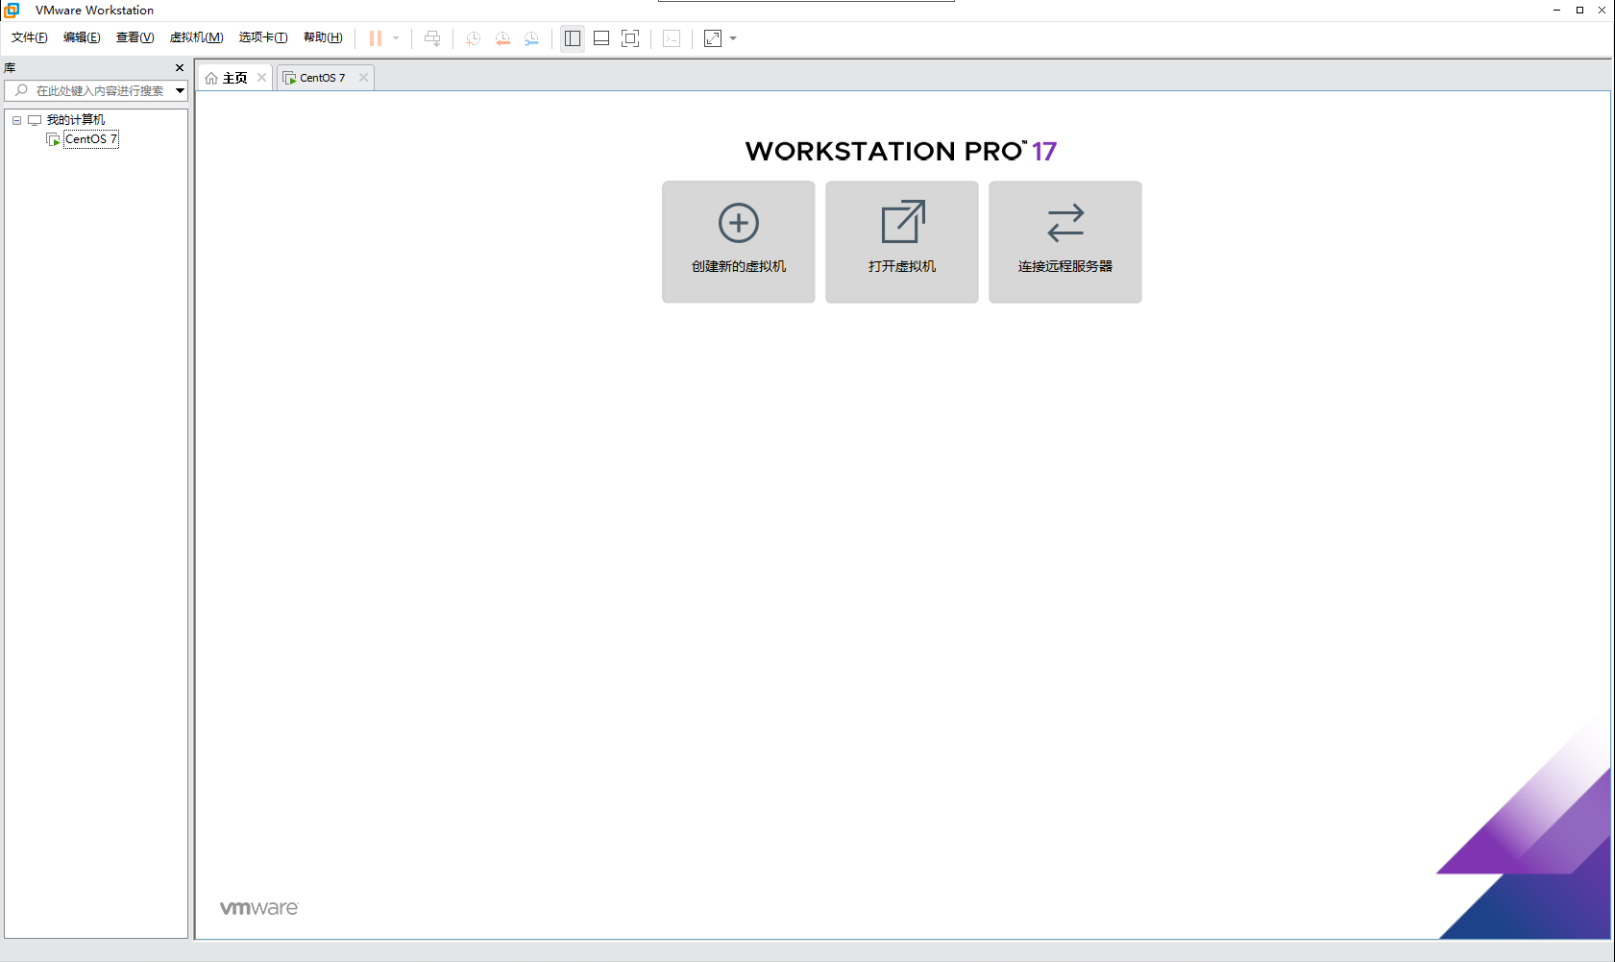Click 连接远程服务器 button
The width and height of the screenshot is (1615, 962).
pos(1065,241)
